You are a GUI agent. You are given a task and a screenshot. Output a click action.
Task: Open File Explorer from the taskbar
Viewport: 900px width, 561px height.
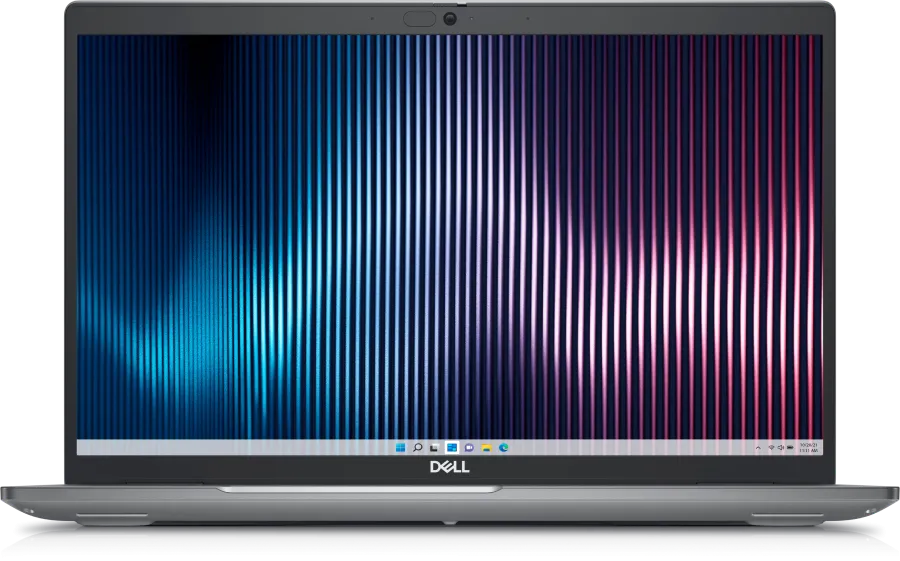[x=486, y=447]
